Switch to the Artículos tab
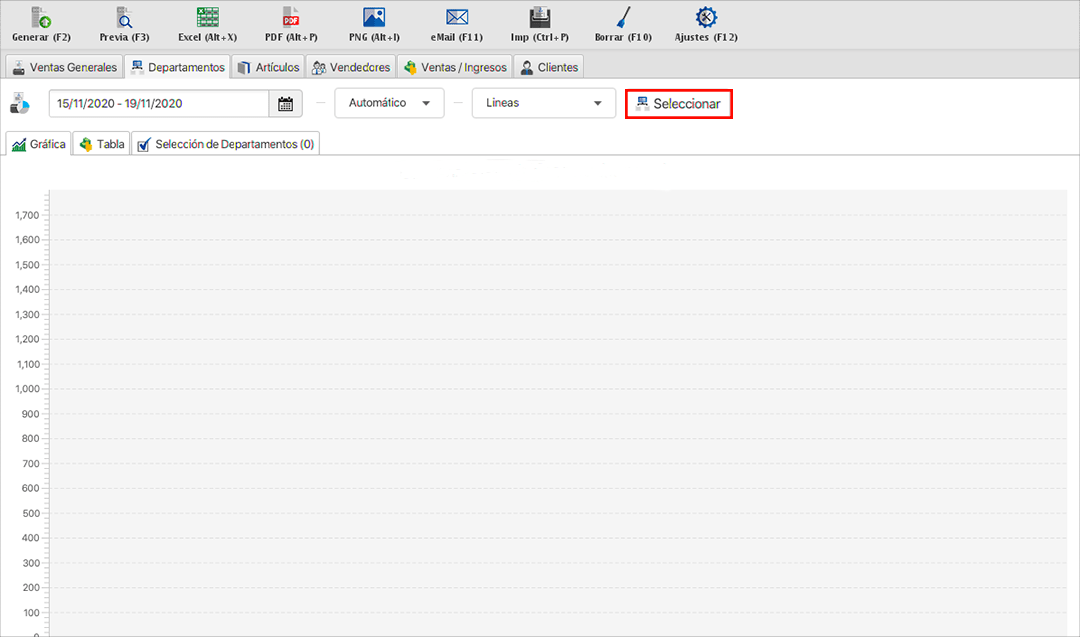This screenshot has width=1080, height=637. 268,67
